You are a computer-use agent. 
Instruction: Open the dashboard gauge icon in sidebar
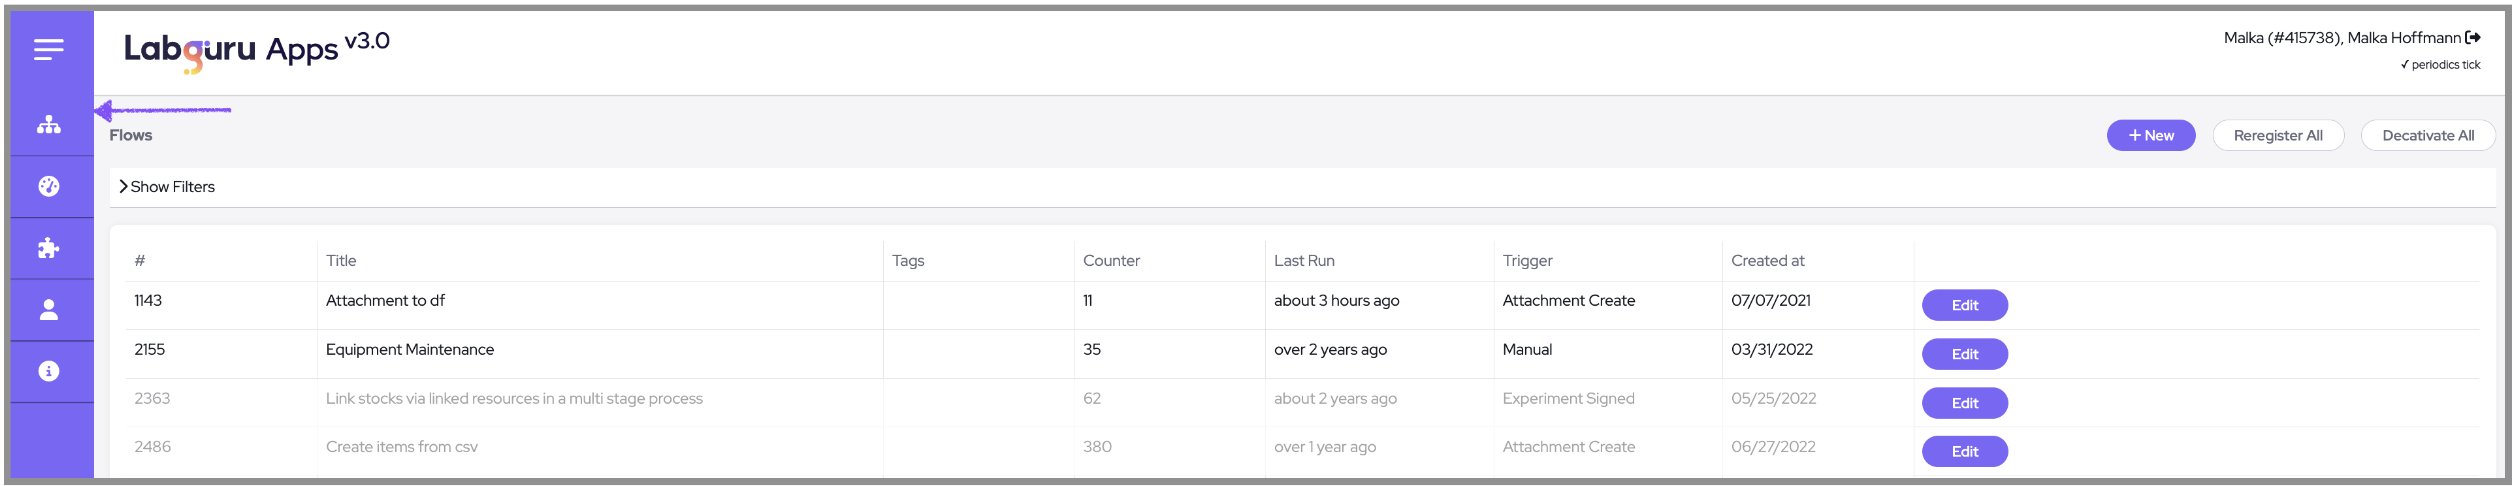(x=49, y=187)
